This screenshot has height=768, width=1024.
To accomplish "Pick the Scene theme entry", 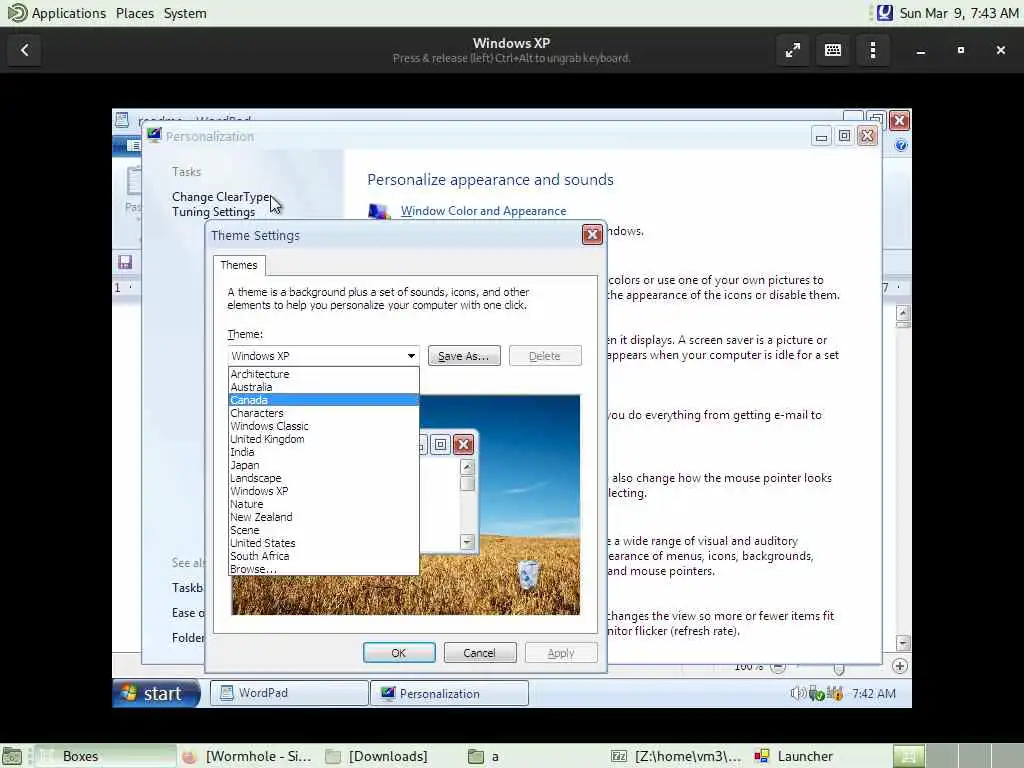I will click(324, 530).
